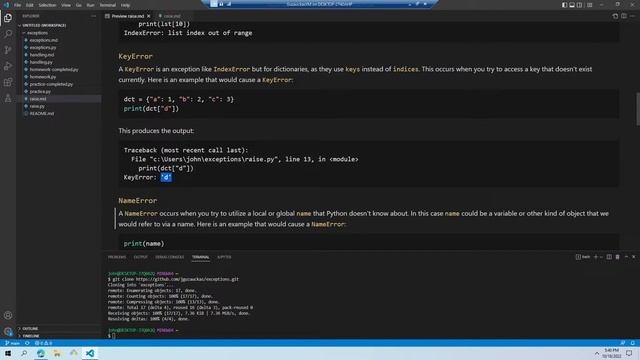Image resolution: width=640 pixels, height=360 pixels.
Task: Click the main branch in the status bar
Action: 12,343
